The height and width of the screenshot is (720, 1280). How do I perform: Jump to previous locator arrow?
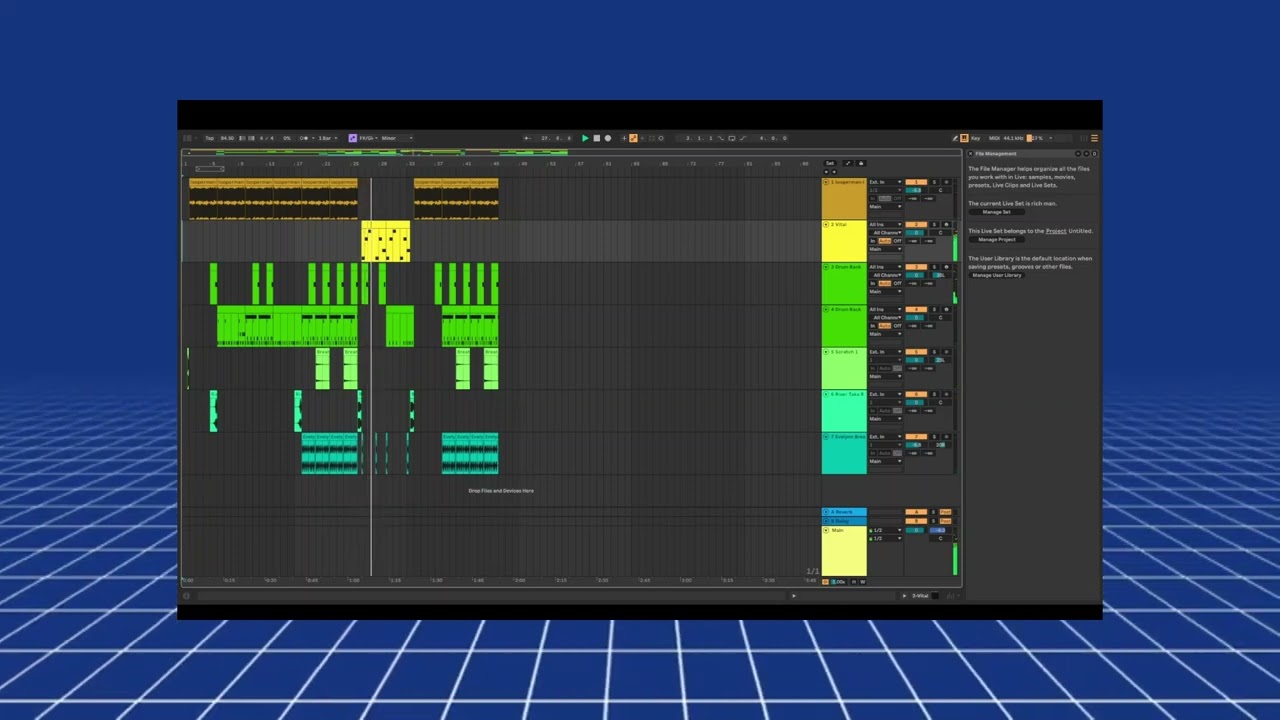(x=826, y=172)
